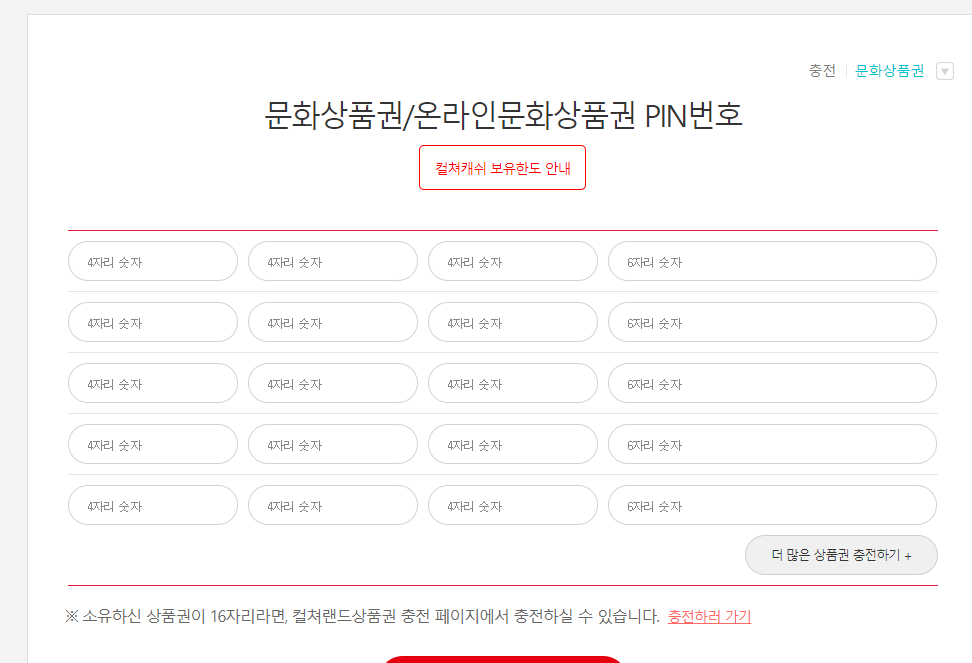Click first row's 6자리 숫자 field
972x663 pixels.
pyautogui.click(x=772, y=261)
